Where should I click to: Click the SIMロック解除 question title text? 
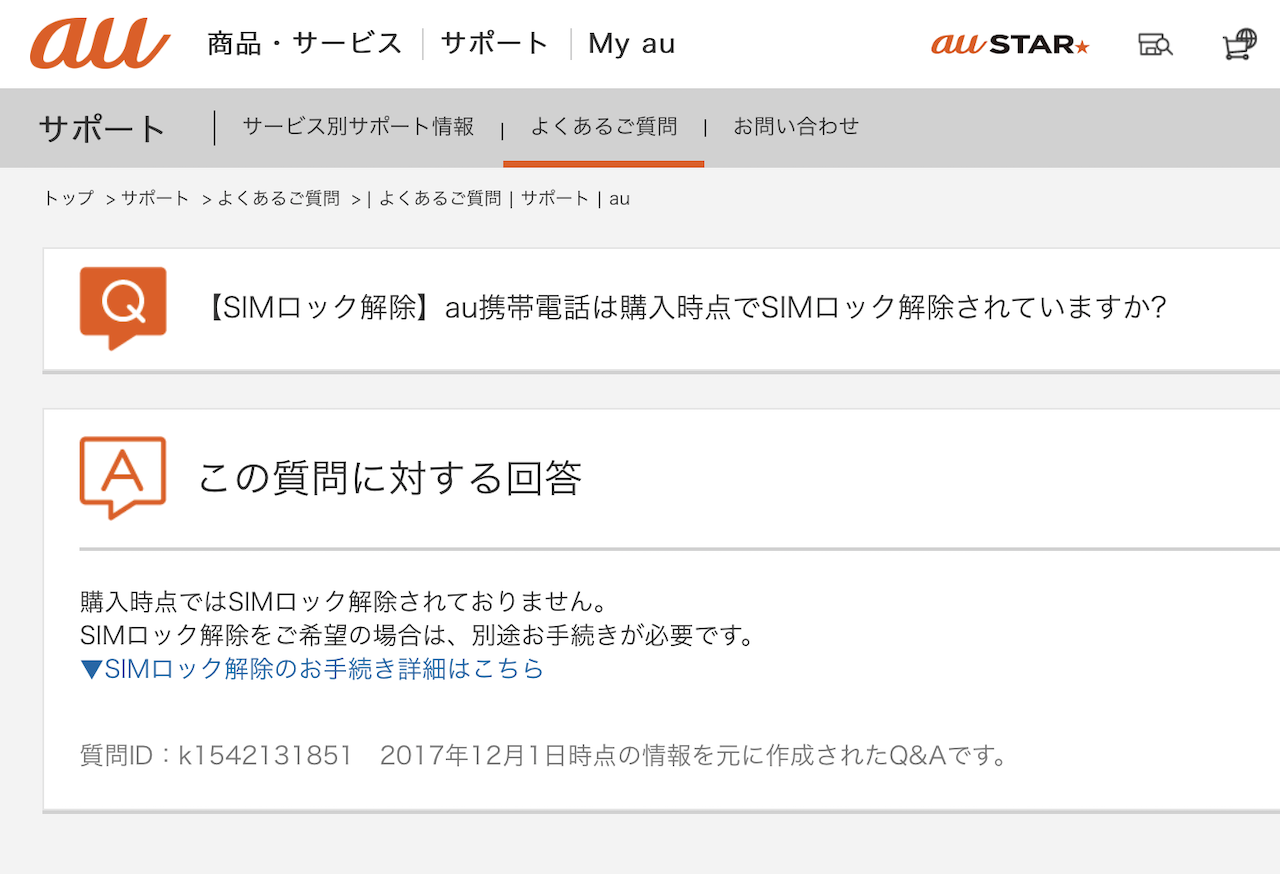(688, 308)
